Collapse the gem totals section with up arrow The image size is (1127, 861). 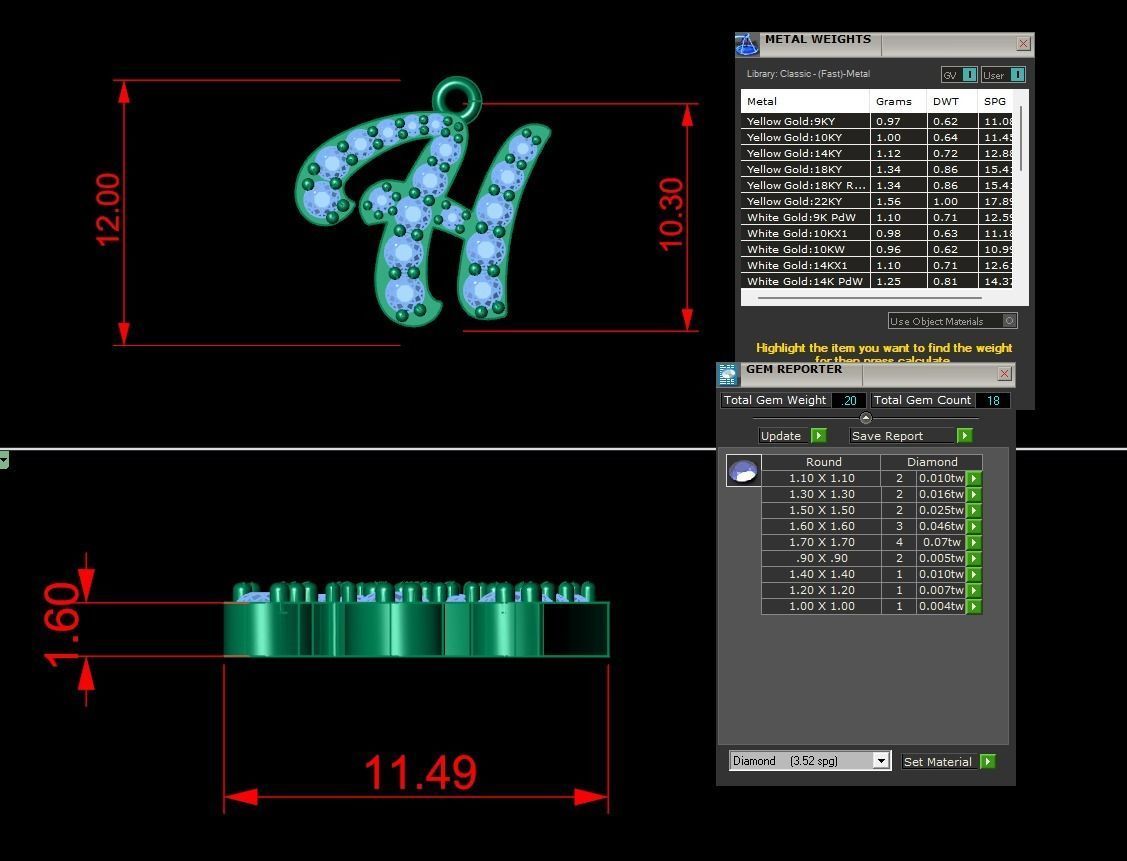[x=865, y=418]
